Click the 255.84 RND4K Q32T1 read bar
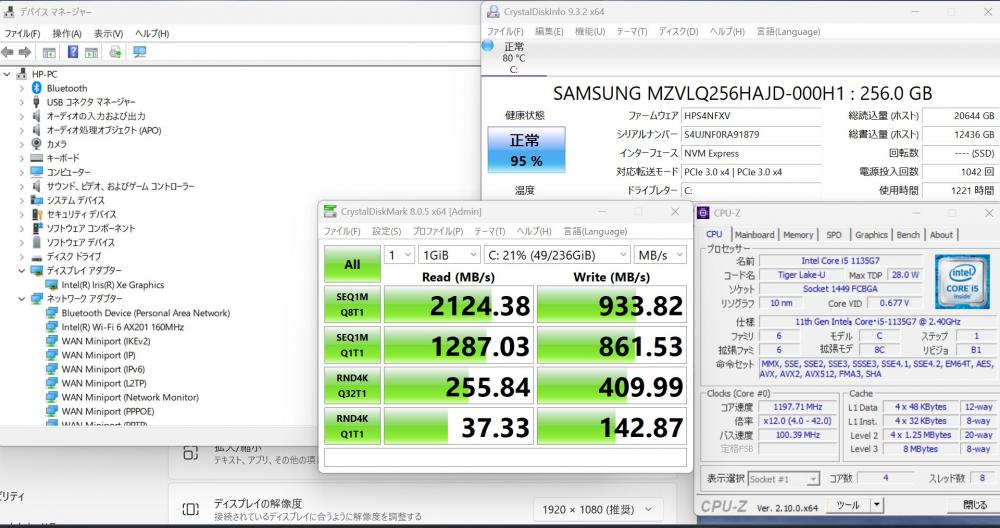 459,386
